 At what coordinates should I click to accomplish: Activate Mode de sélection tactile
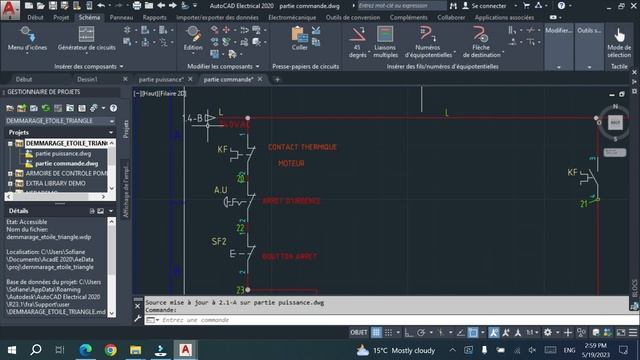click(x=619, y=42)
